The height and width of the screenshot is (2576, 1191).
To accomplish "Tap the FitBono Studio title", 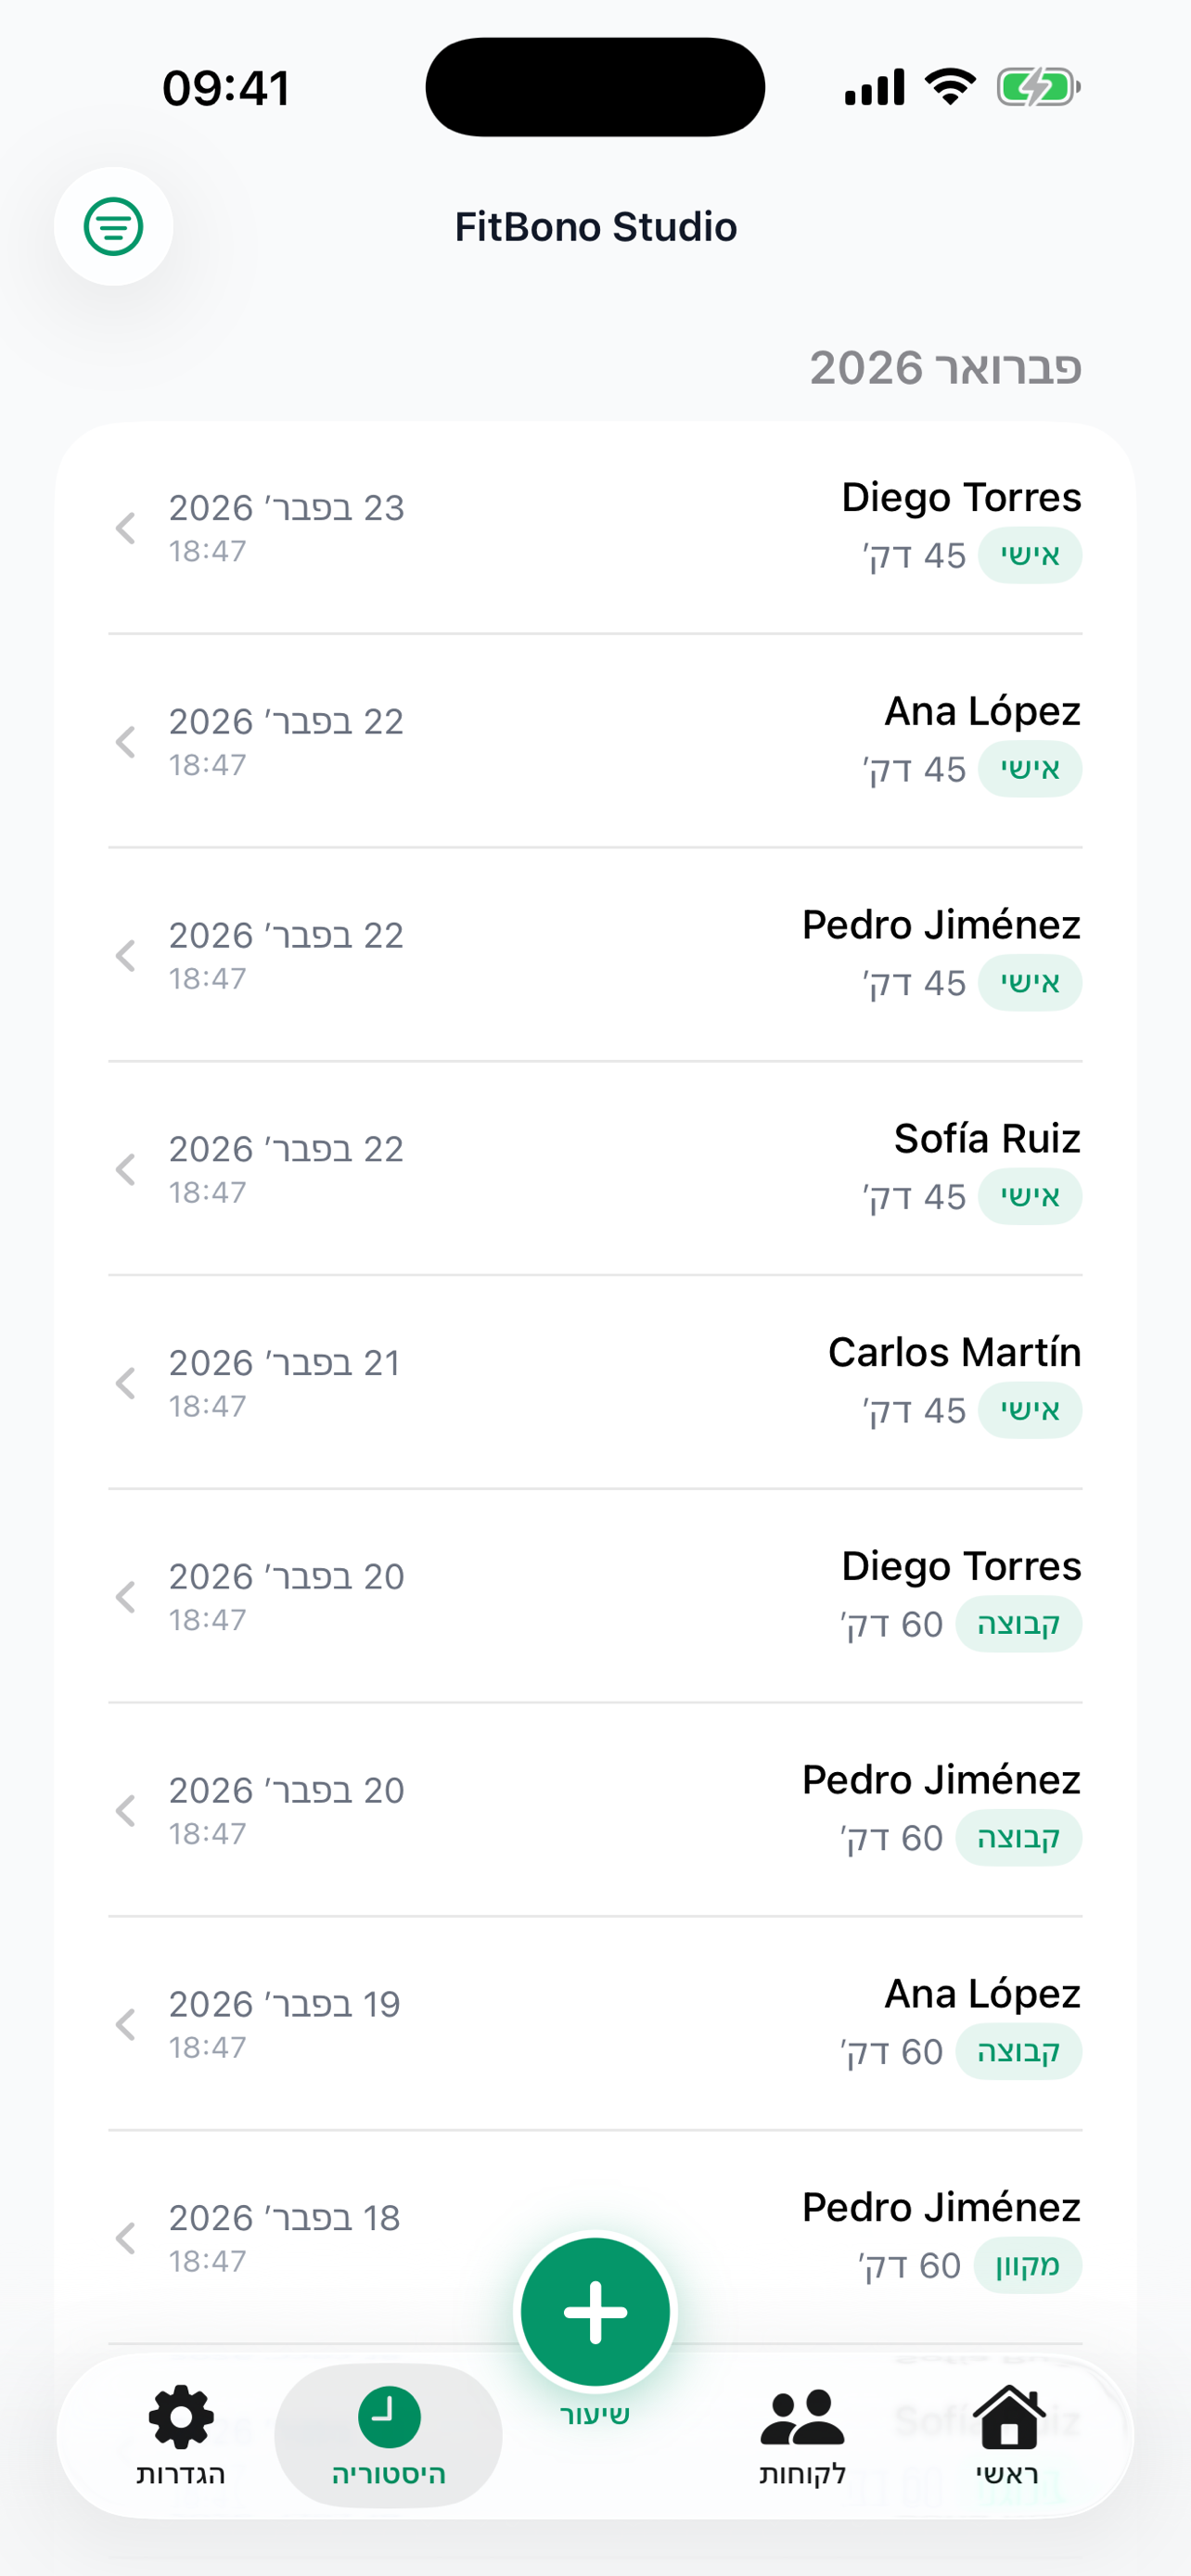I will point(595,227).
